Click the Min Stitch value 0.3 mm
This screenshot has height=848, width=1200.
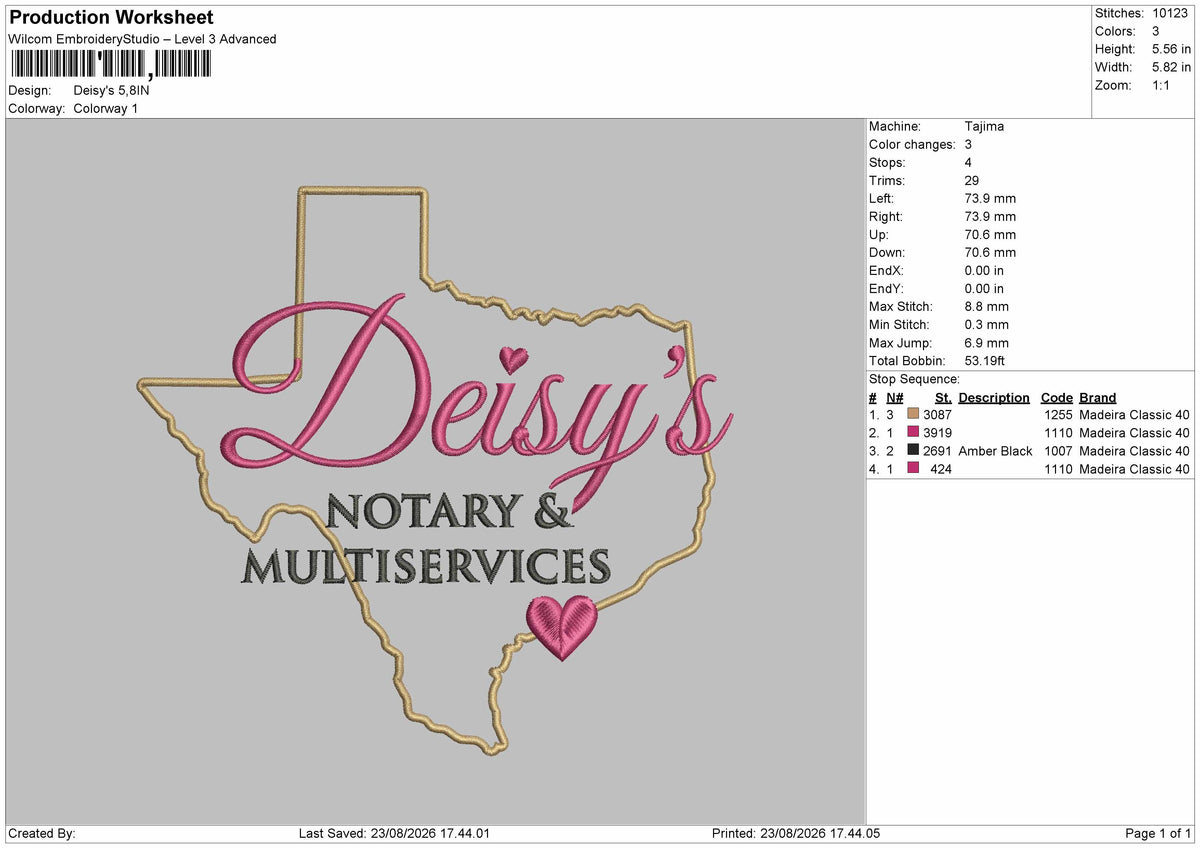[987, 324]
